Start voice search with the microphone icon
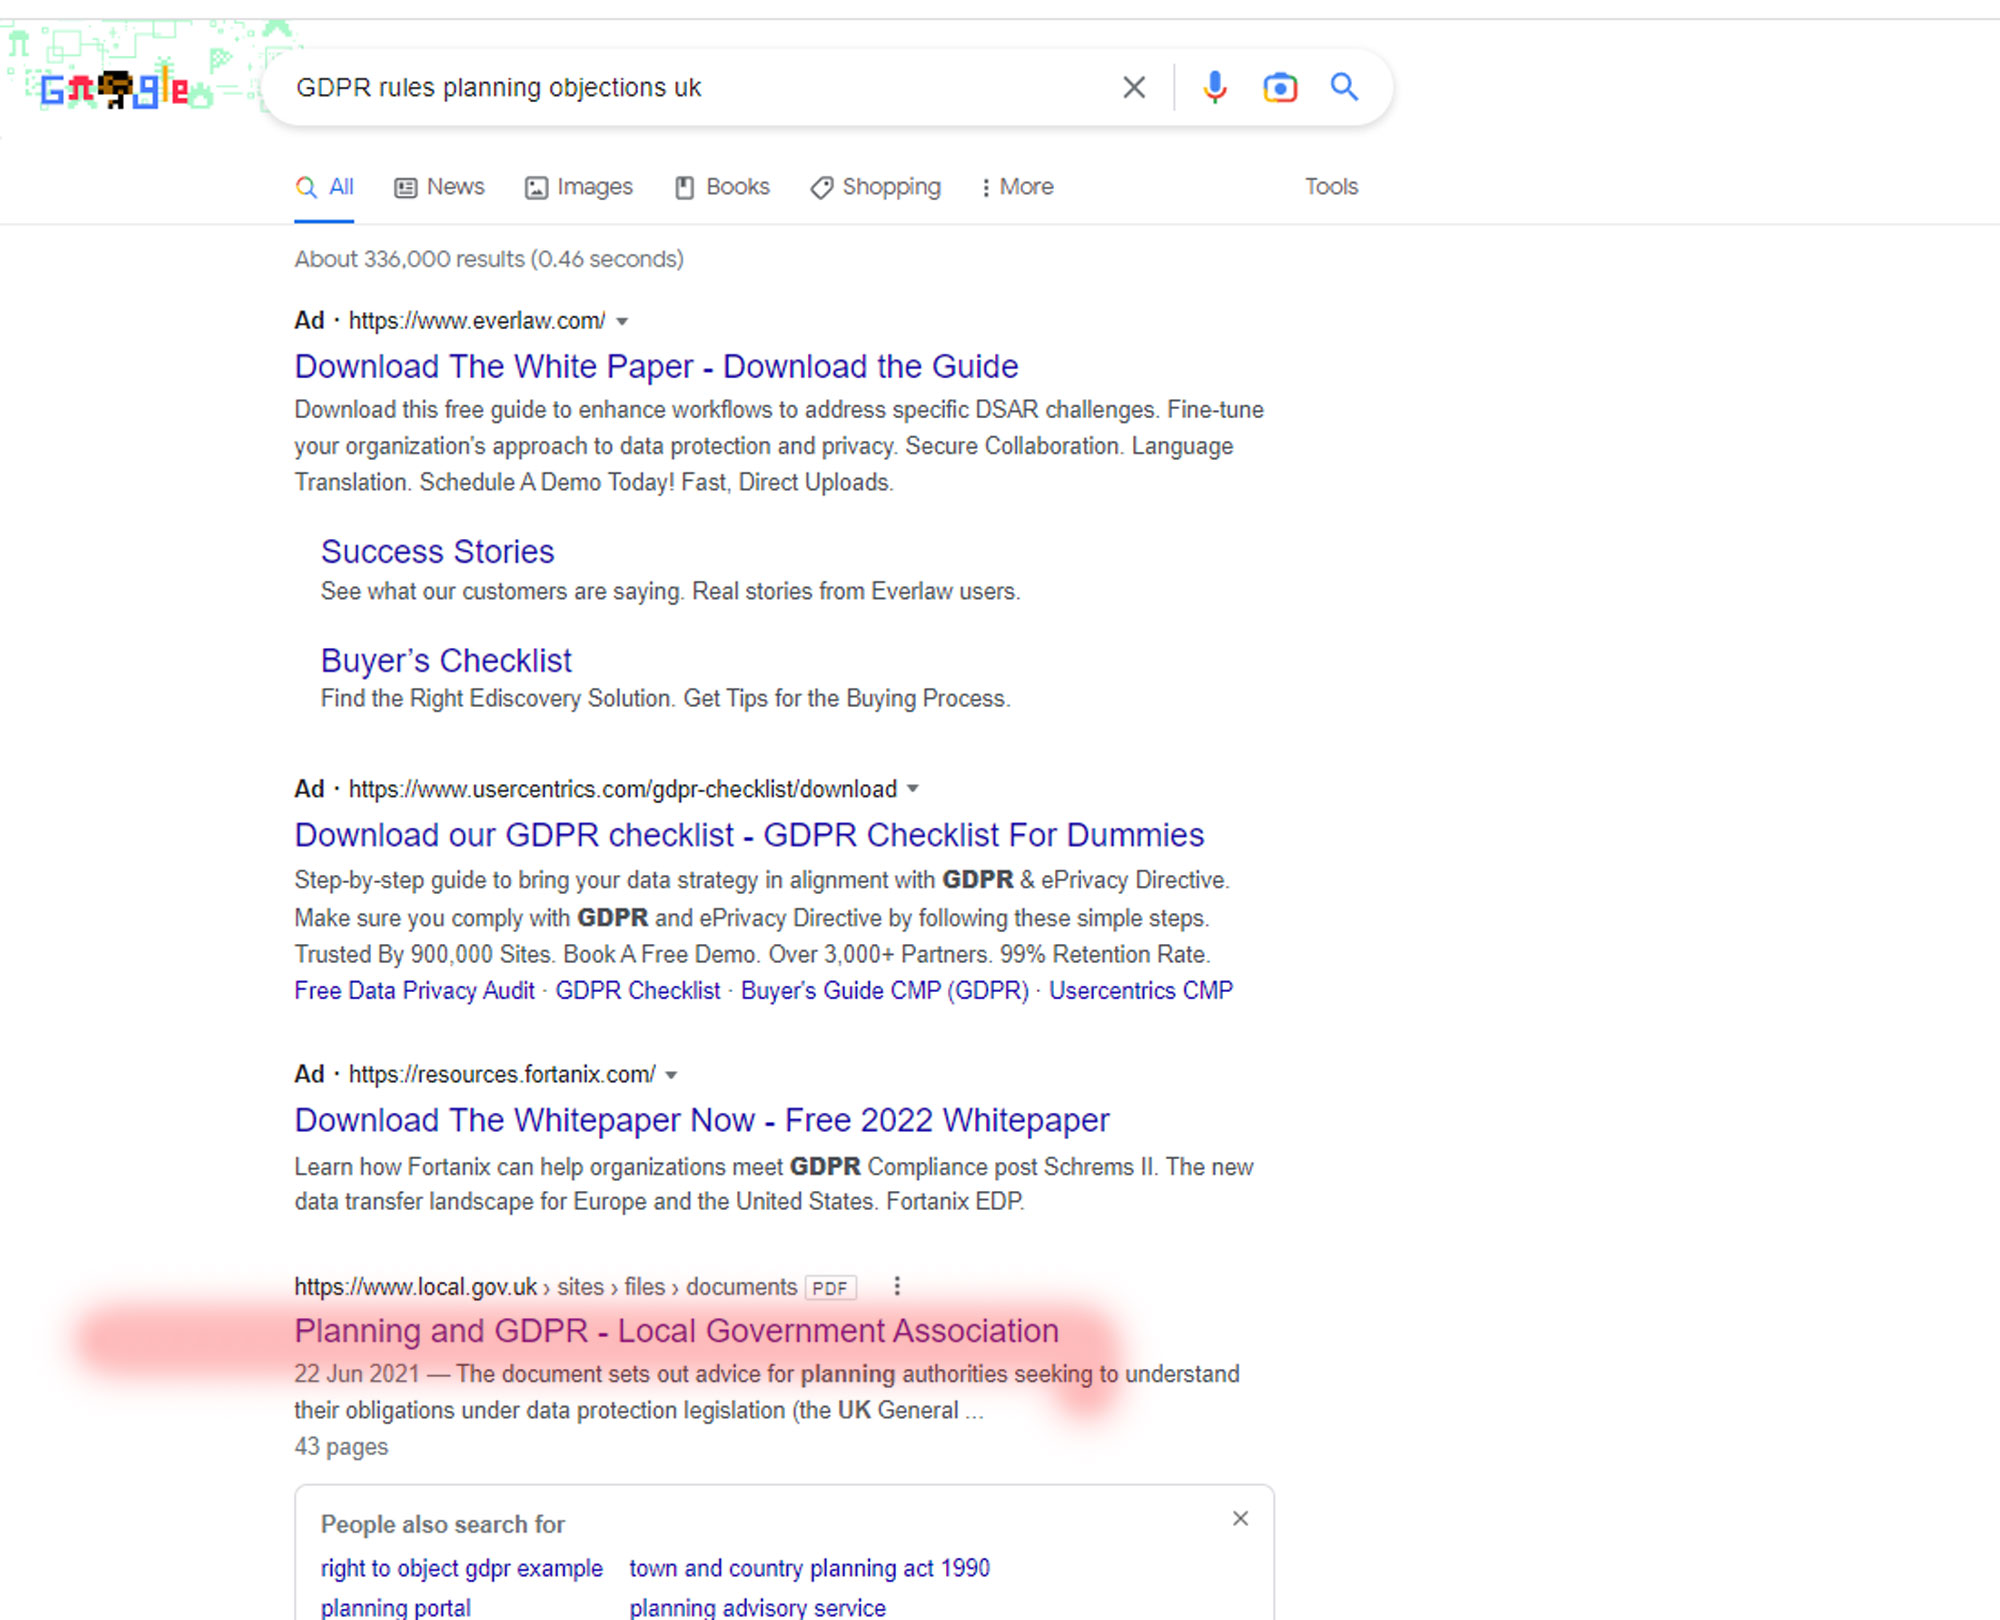The image size is (2000, 1620). [1214, 88]
